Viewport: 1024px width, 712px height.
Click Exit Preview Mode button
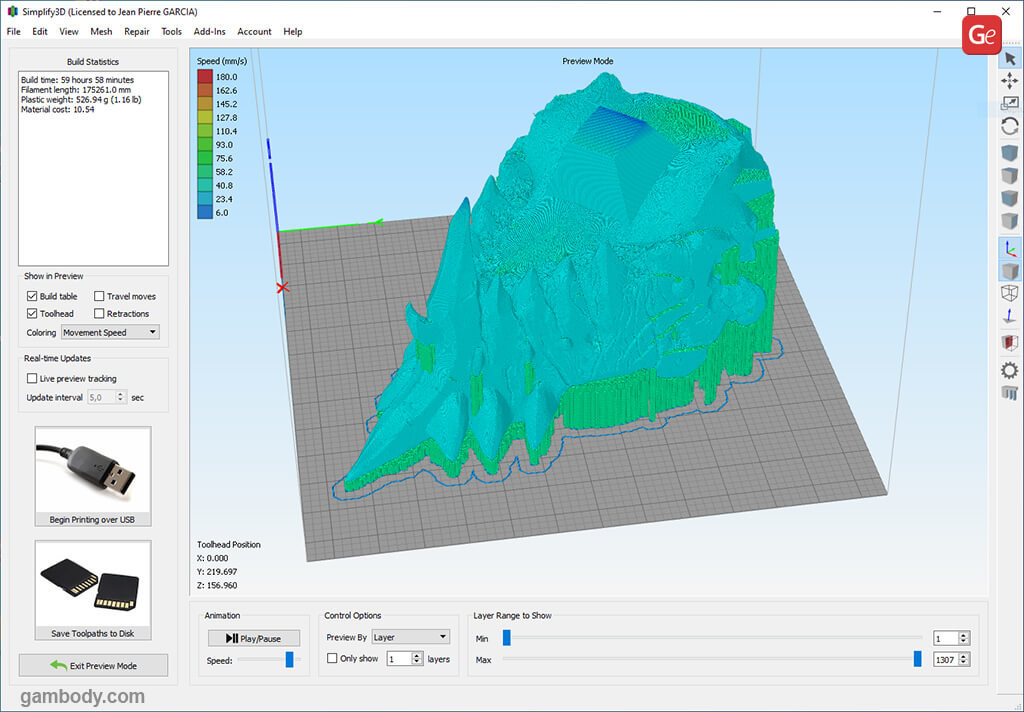(93, 666)
